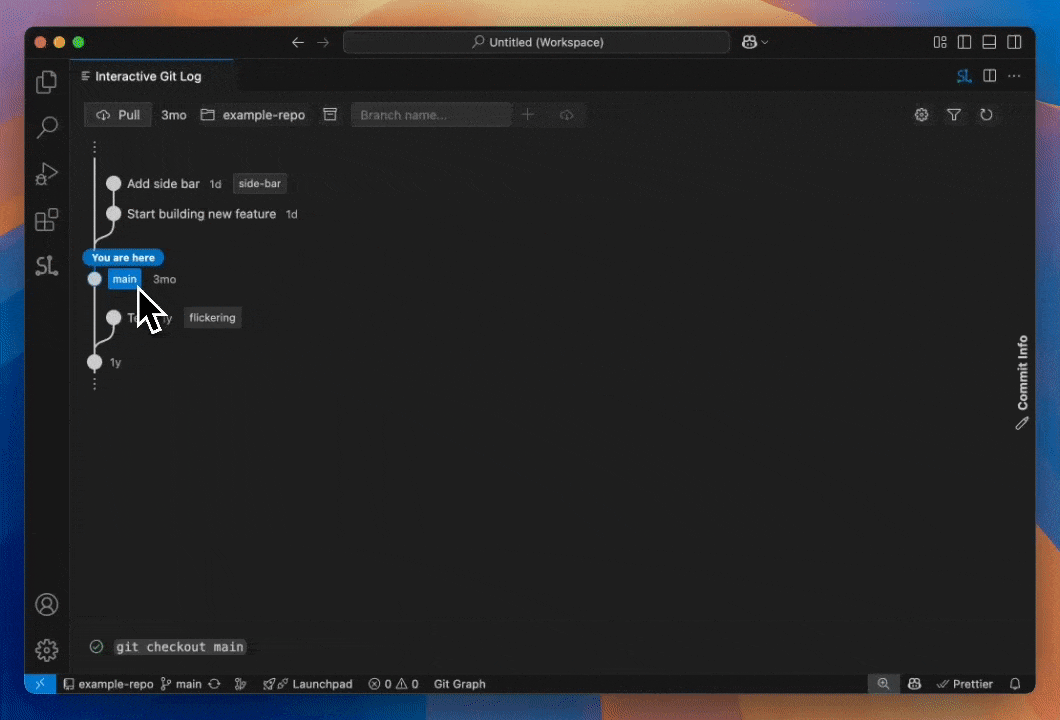Open the Extensions view
Viewport: 1060px width, 720px height.
pyautogui.click(x=47, y=219)
